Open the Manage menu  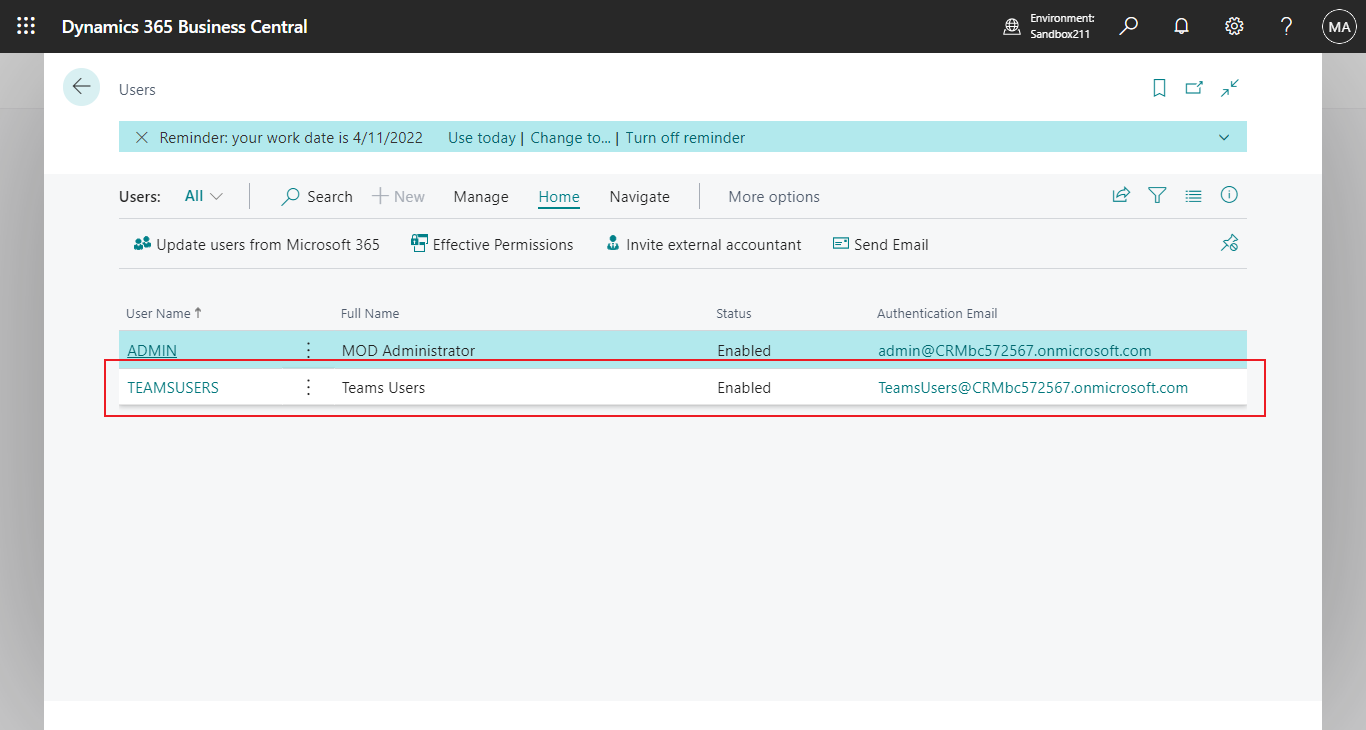pos(481,197)
